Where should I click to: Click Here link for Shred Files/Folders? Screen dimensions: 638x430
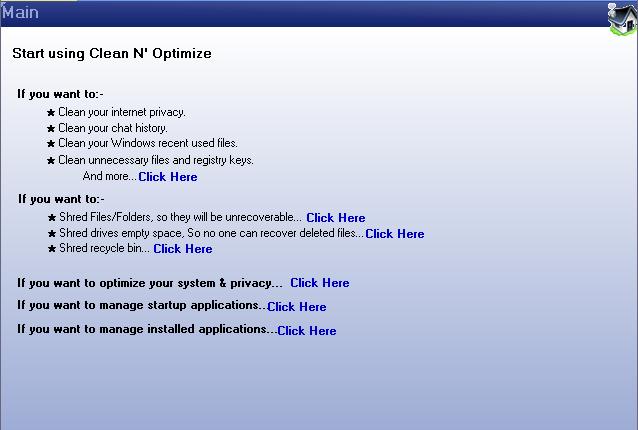pyautogui.click(x=336, y=218)
